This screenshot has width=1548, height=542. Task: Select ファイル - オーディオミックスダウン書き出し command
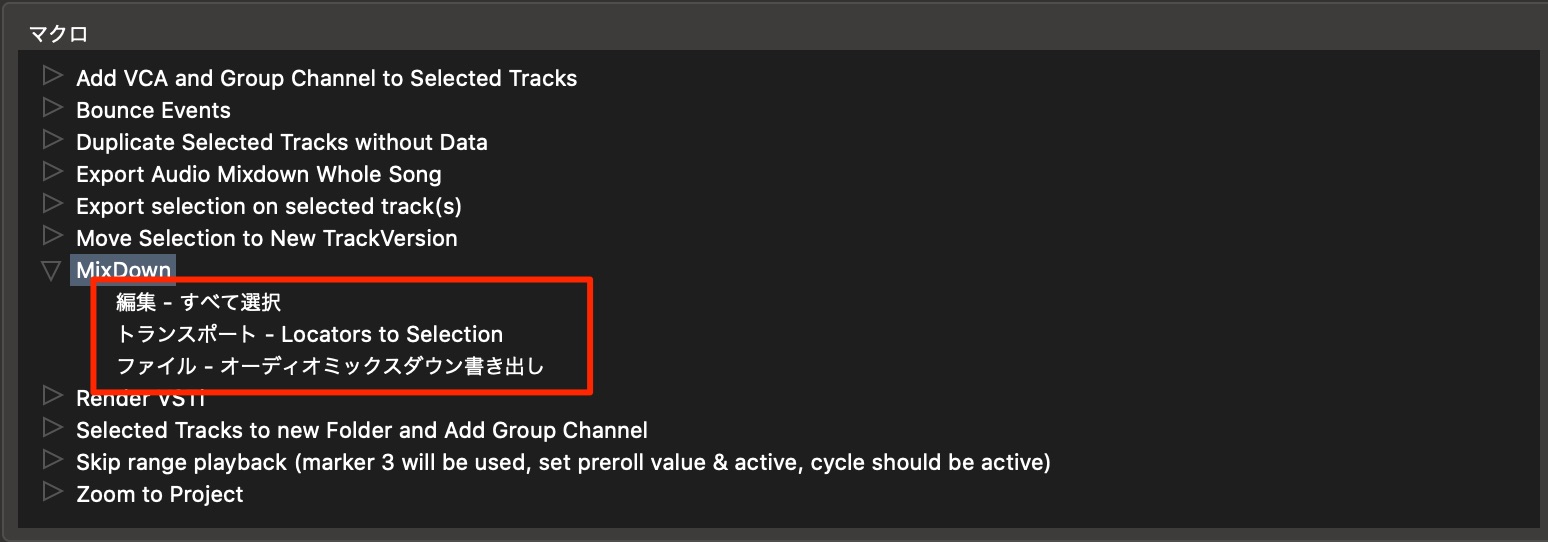[x=330, y=366]
